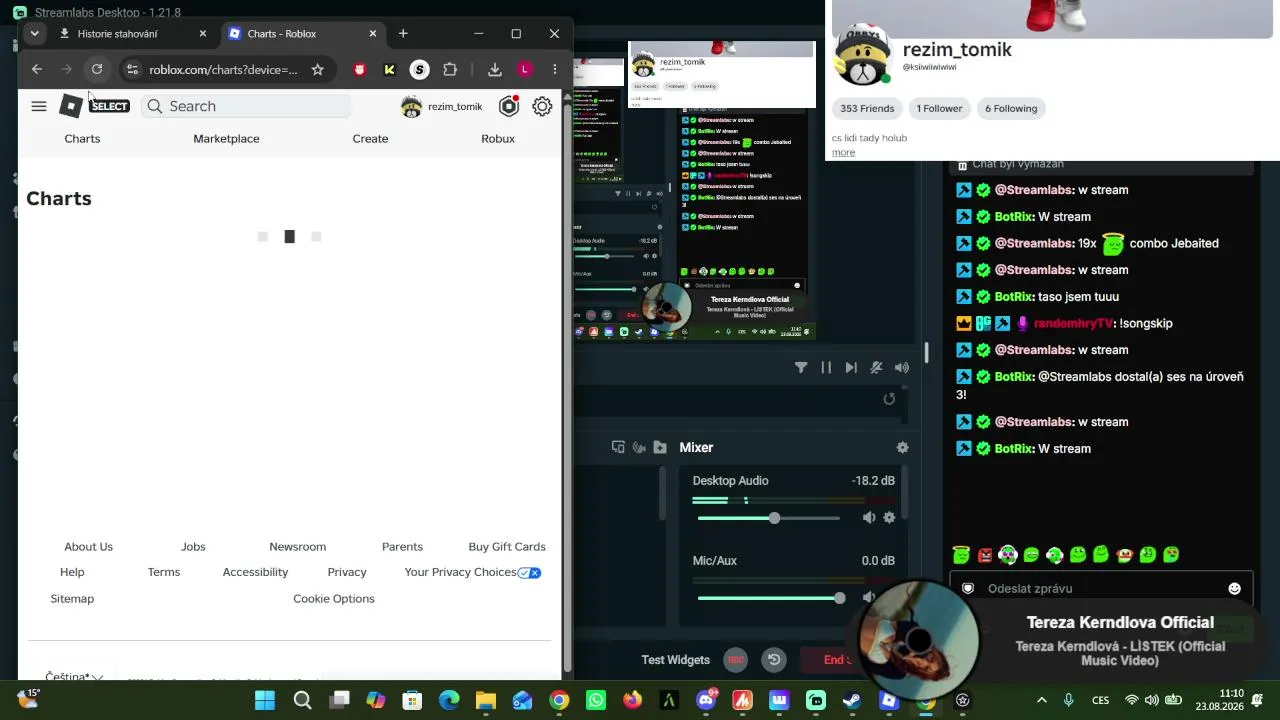Click the Roblox Search field

coord(247,106)
